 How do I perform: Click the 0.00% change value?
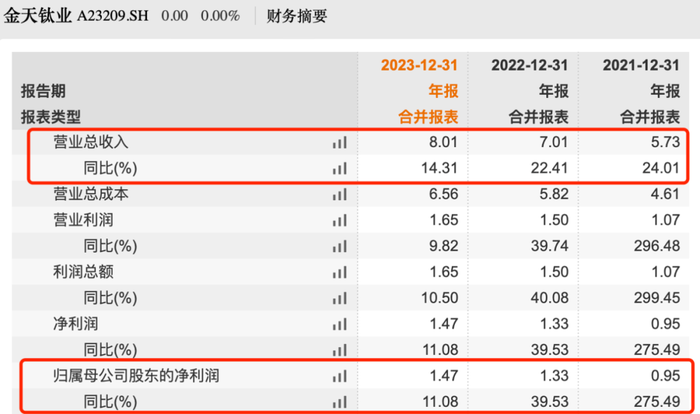click(x=220, y=16)
